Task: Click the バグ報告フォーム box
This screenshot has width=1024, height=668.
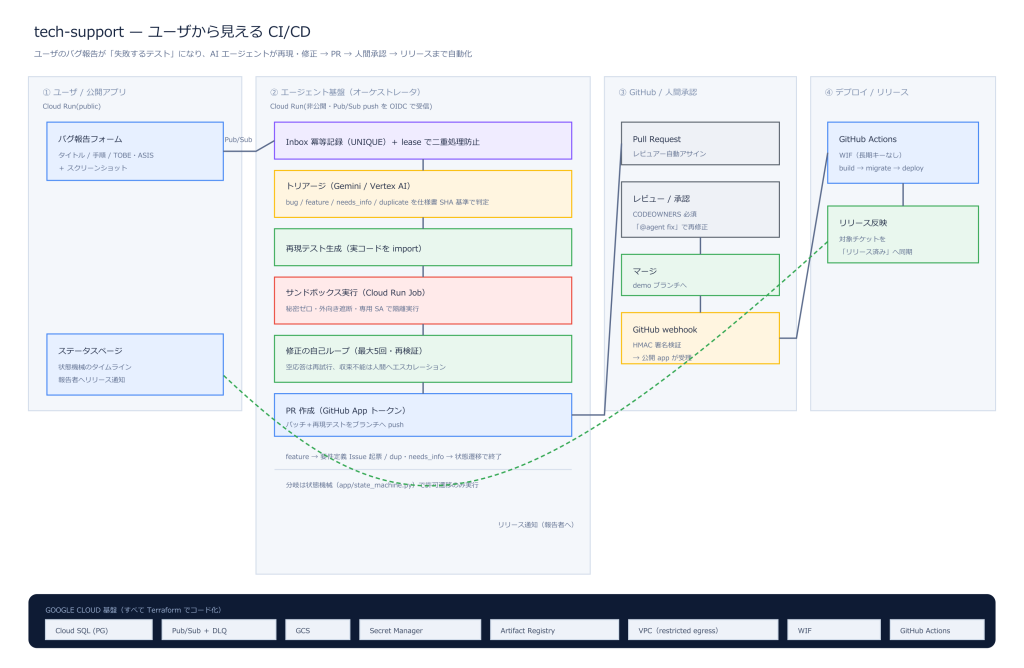Action: click(135, 151)
